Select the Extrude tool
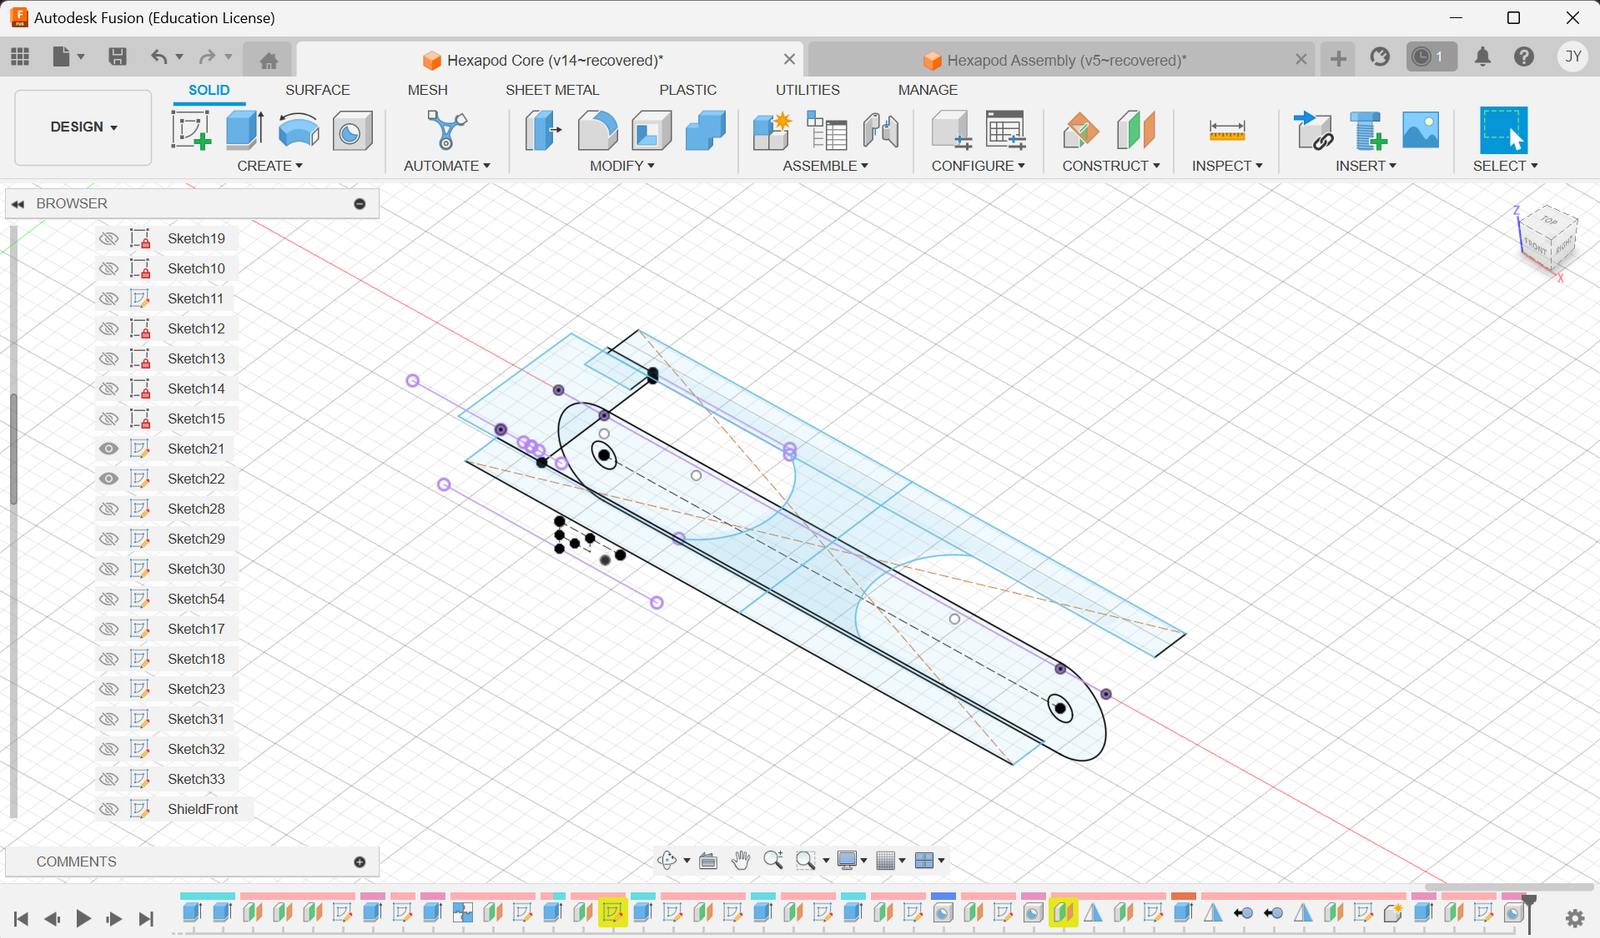 coord(243,130)
